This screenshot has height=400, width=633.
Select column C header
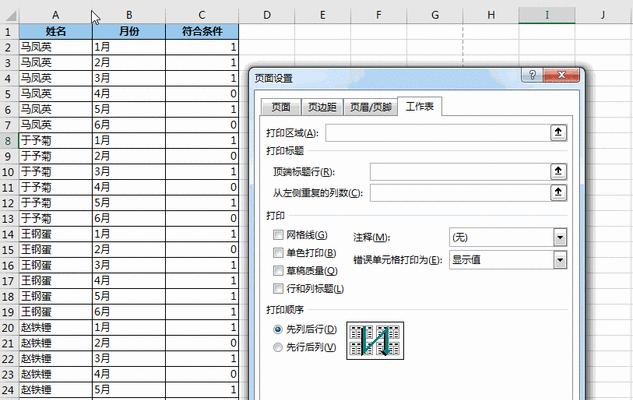(x=203, y=15)
